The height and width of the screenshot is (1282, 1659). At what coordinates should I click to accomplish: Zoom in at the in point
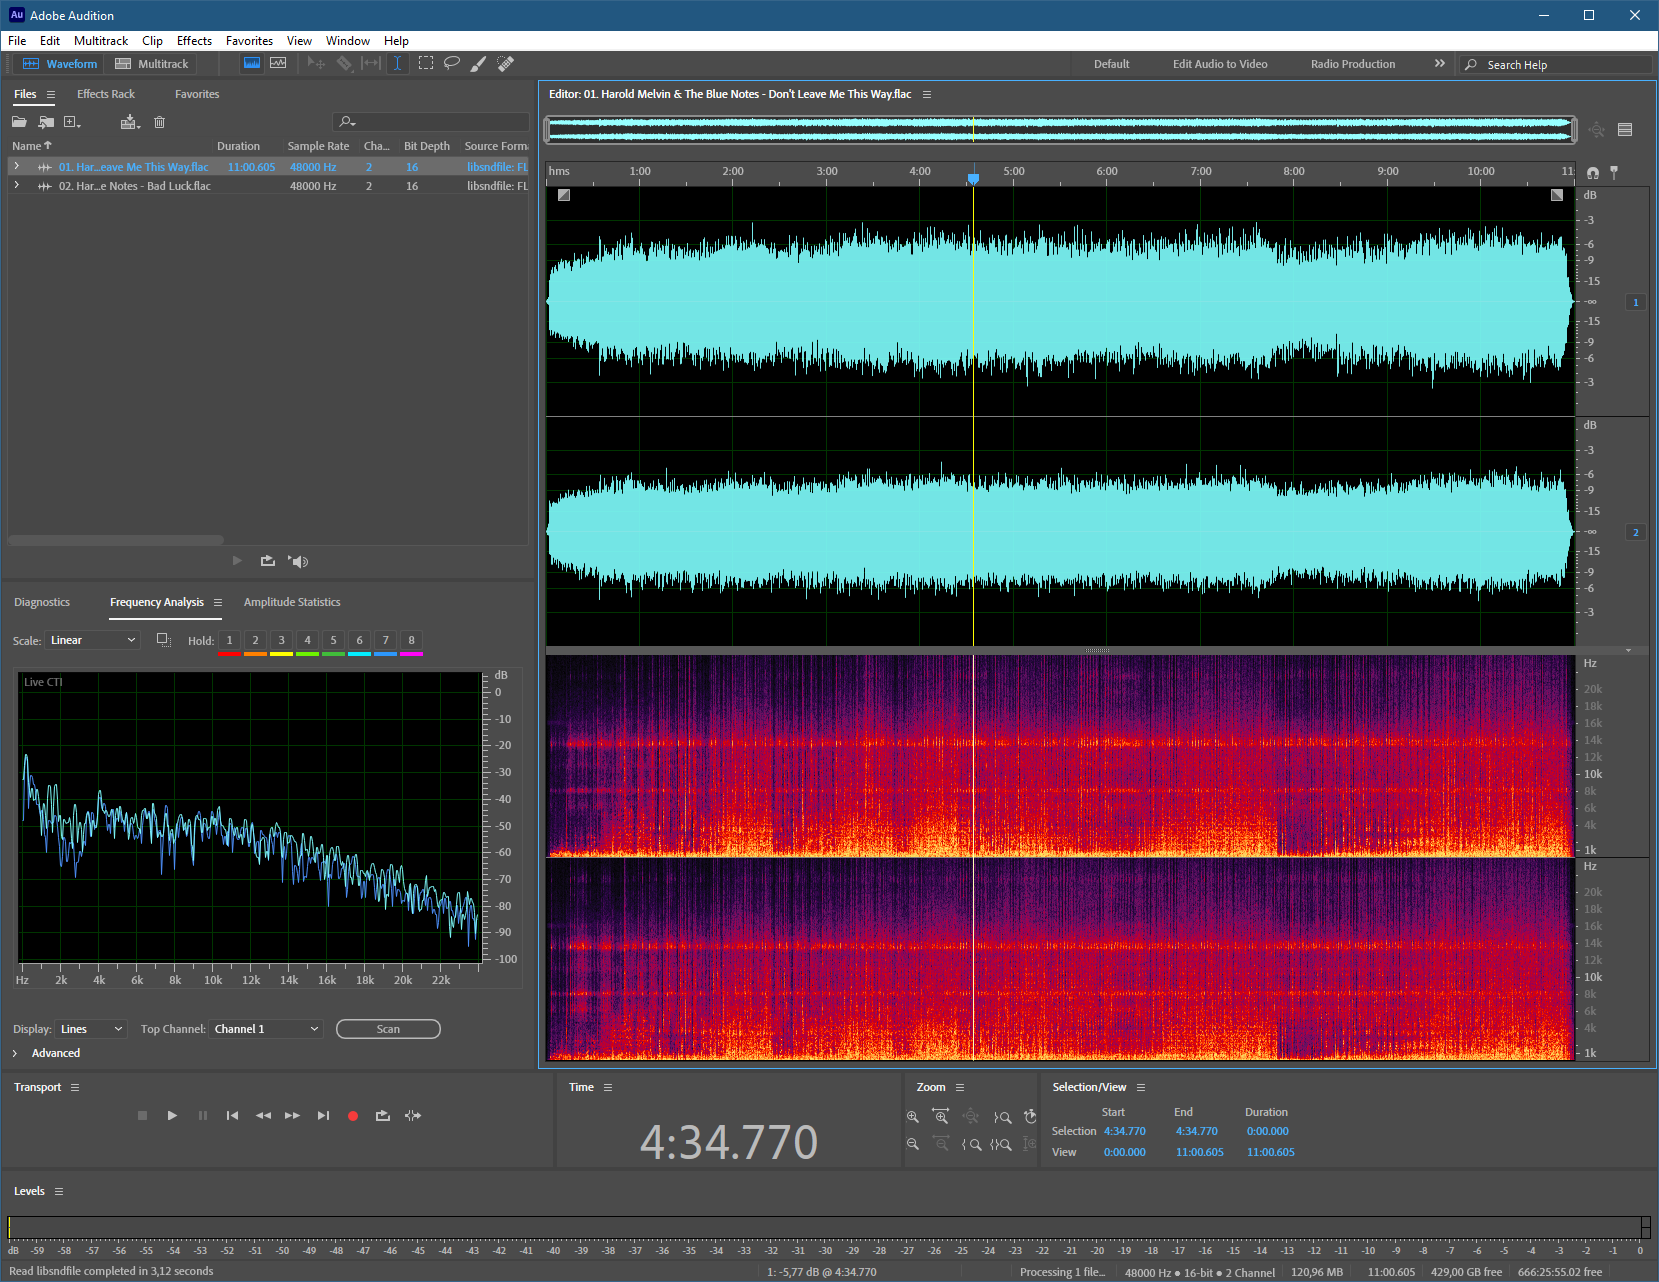click(x=971, y=1144)
